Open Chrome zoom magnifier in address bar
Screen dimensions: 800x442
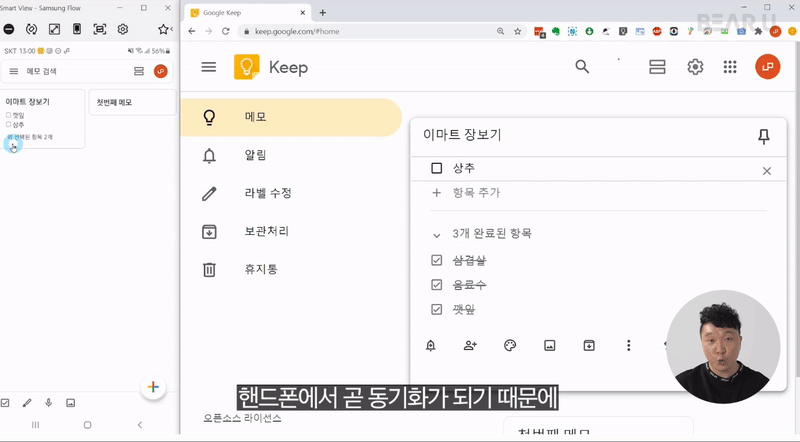[x=501, y=31]
